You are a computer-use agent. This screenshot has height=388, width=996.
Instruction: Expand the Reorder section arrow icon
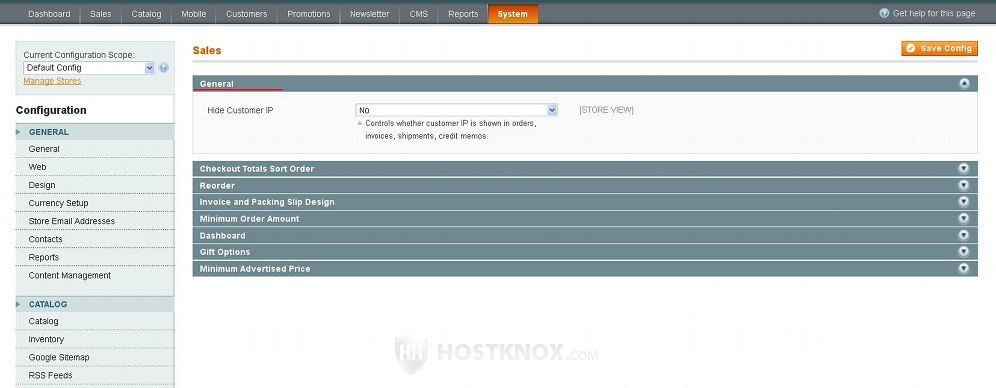pos(964,185)
